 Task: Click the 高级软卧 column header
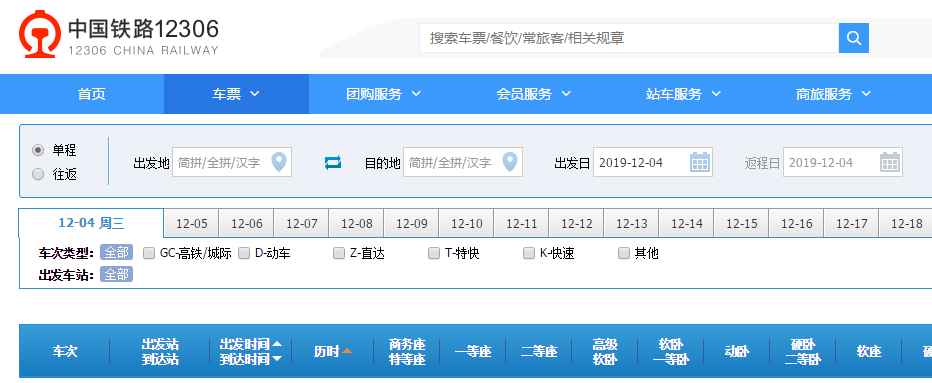click(x=605, y=351)
